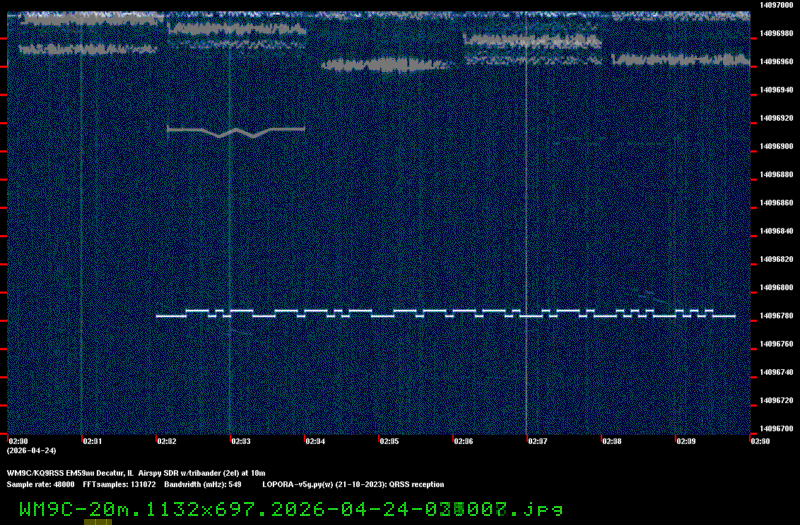Click the 02:05 time axis label

pyautogui.click(x=389, y=441)
